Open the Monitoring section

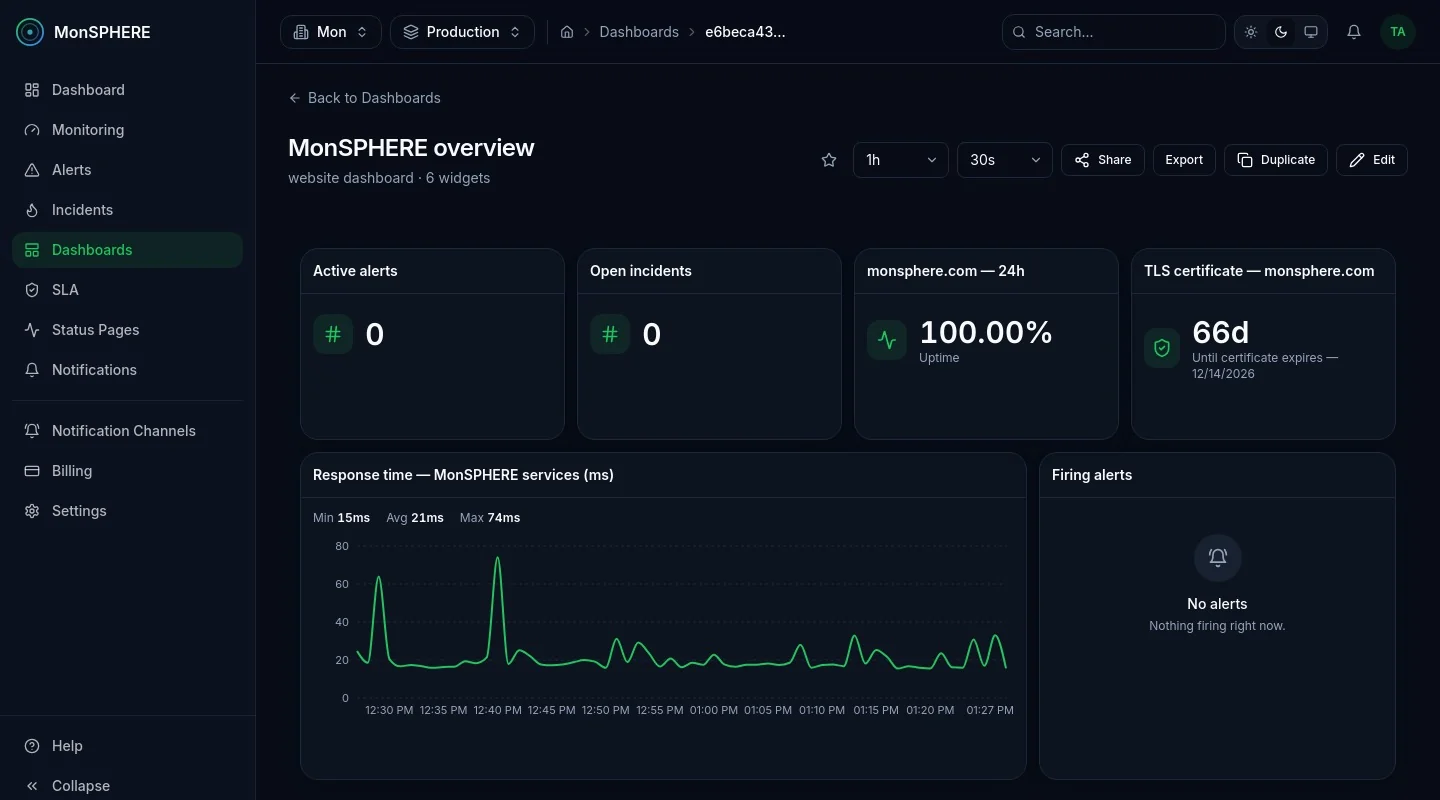pyautogui.click(x=127, y=130)
